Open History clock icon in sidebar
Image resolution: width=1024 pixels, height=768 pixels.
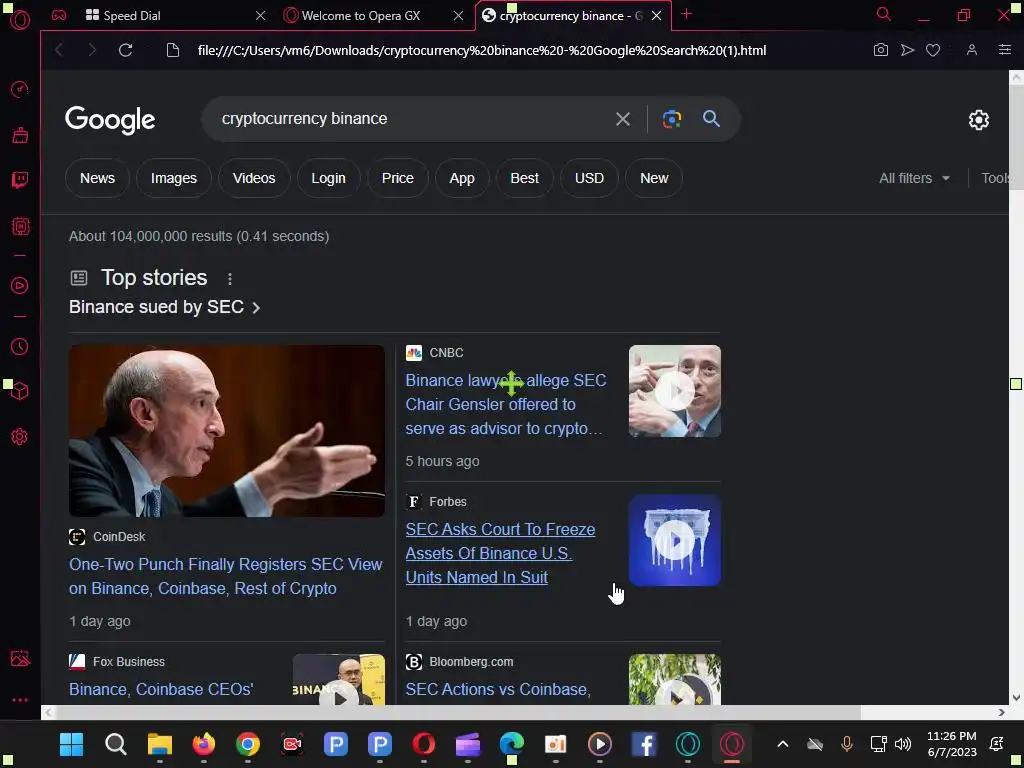tap(20, 346)
